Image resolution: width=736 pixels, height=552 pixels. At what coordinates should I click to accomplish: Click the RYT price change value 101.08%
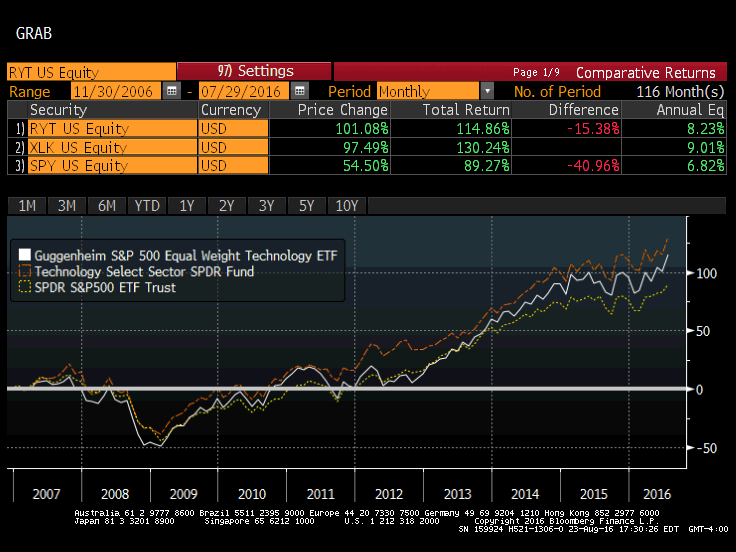(x=362, y=128)
